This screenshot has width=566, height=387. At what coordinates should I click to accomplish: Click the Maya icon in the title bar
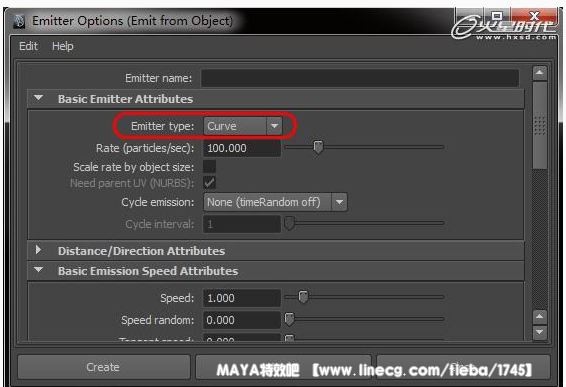19,21
